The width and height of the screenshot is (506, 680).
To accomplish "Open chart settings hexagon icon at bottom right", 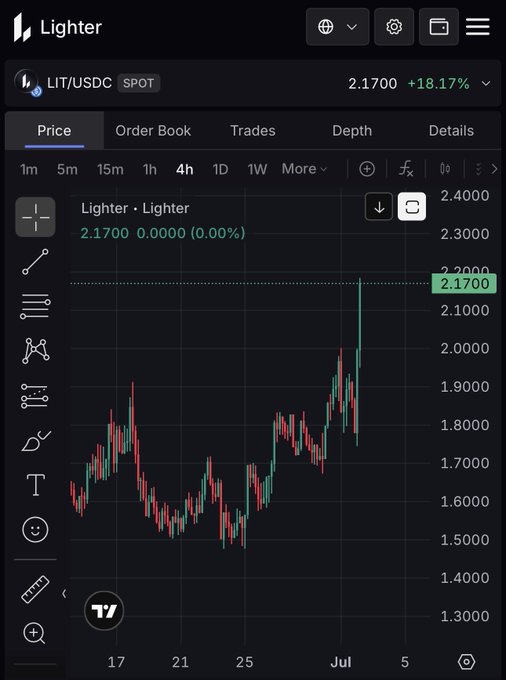I will 467,662.
